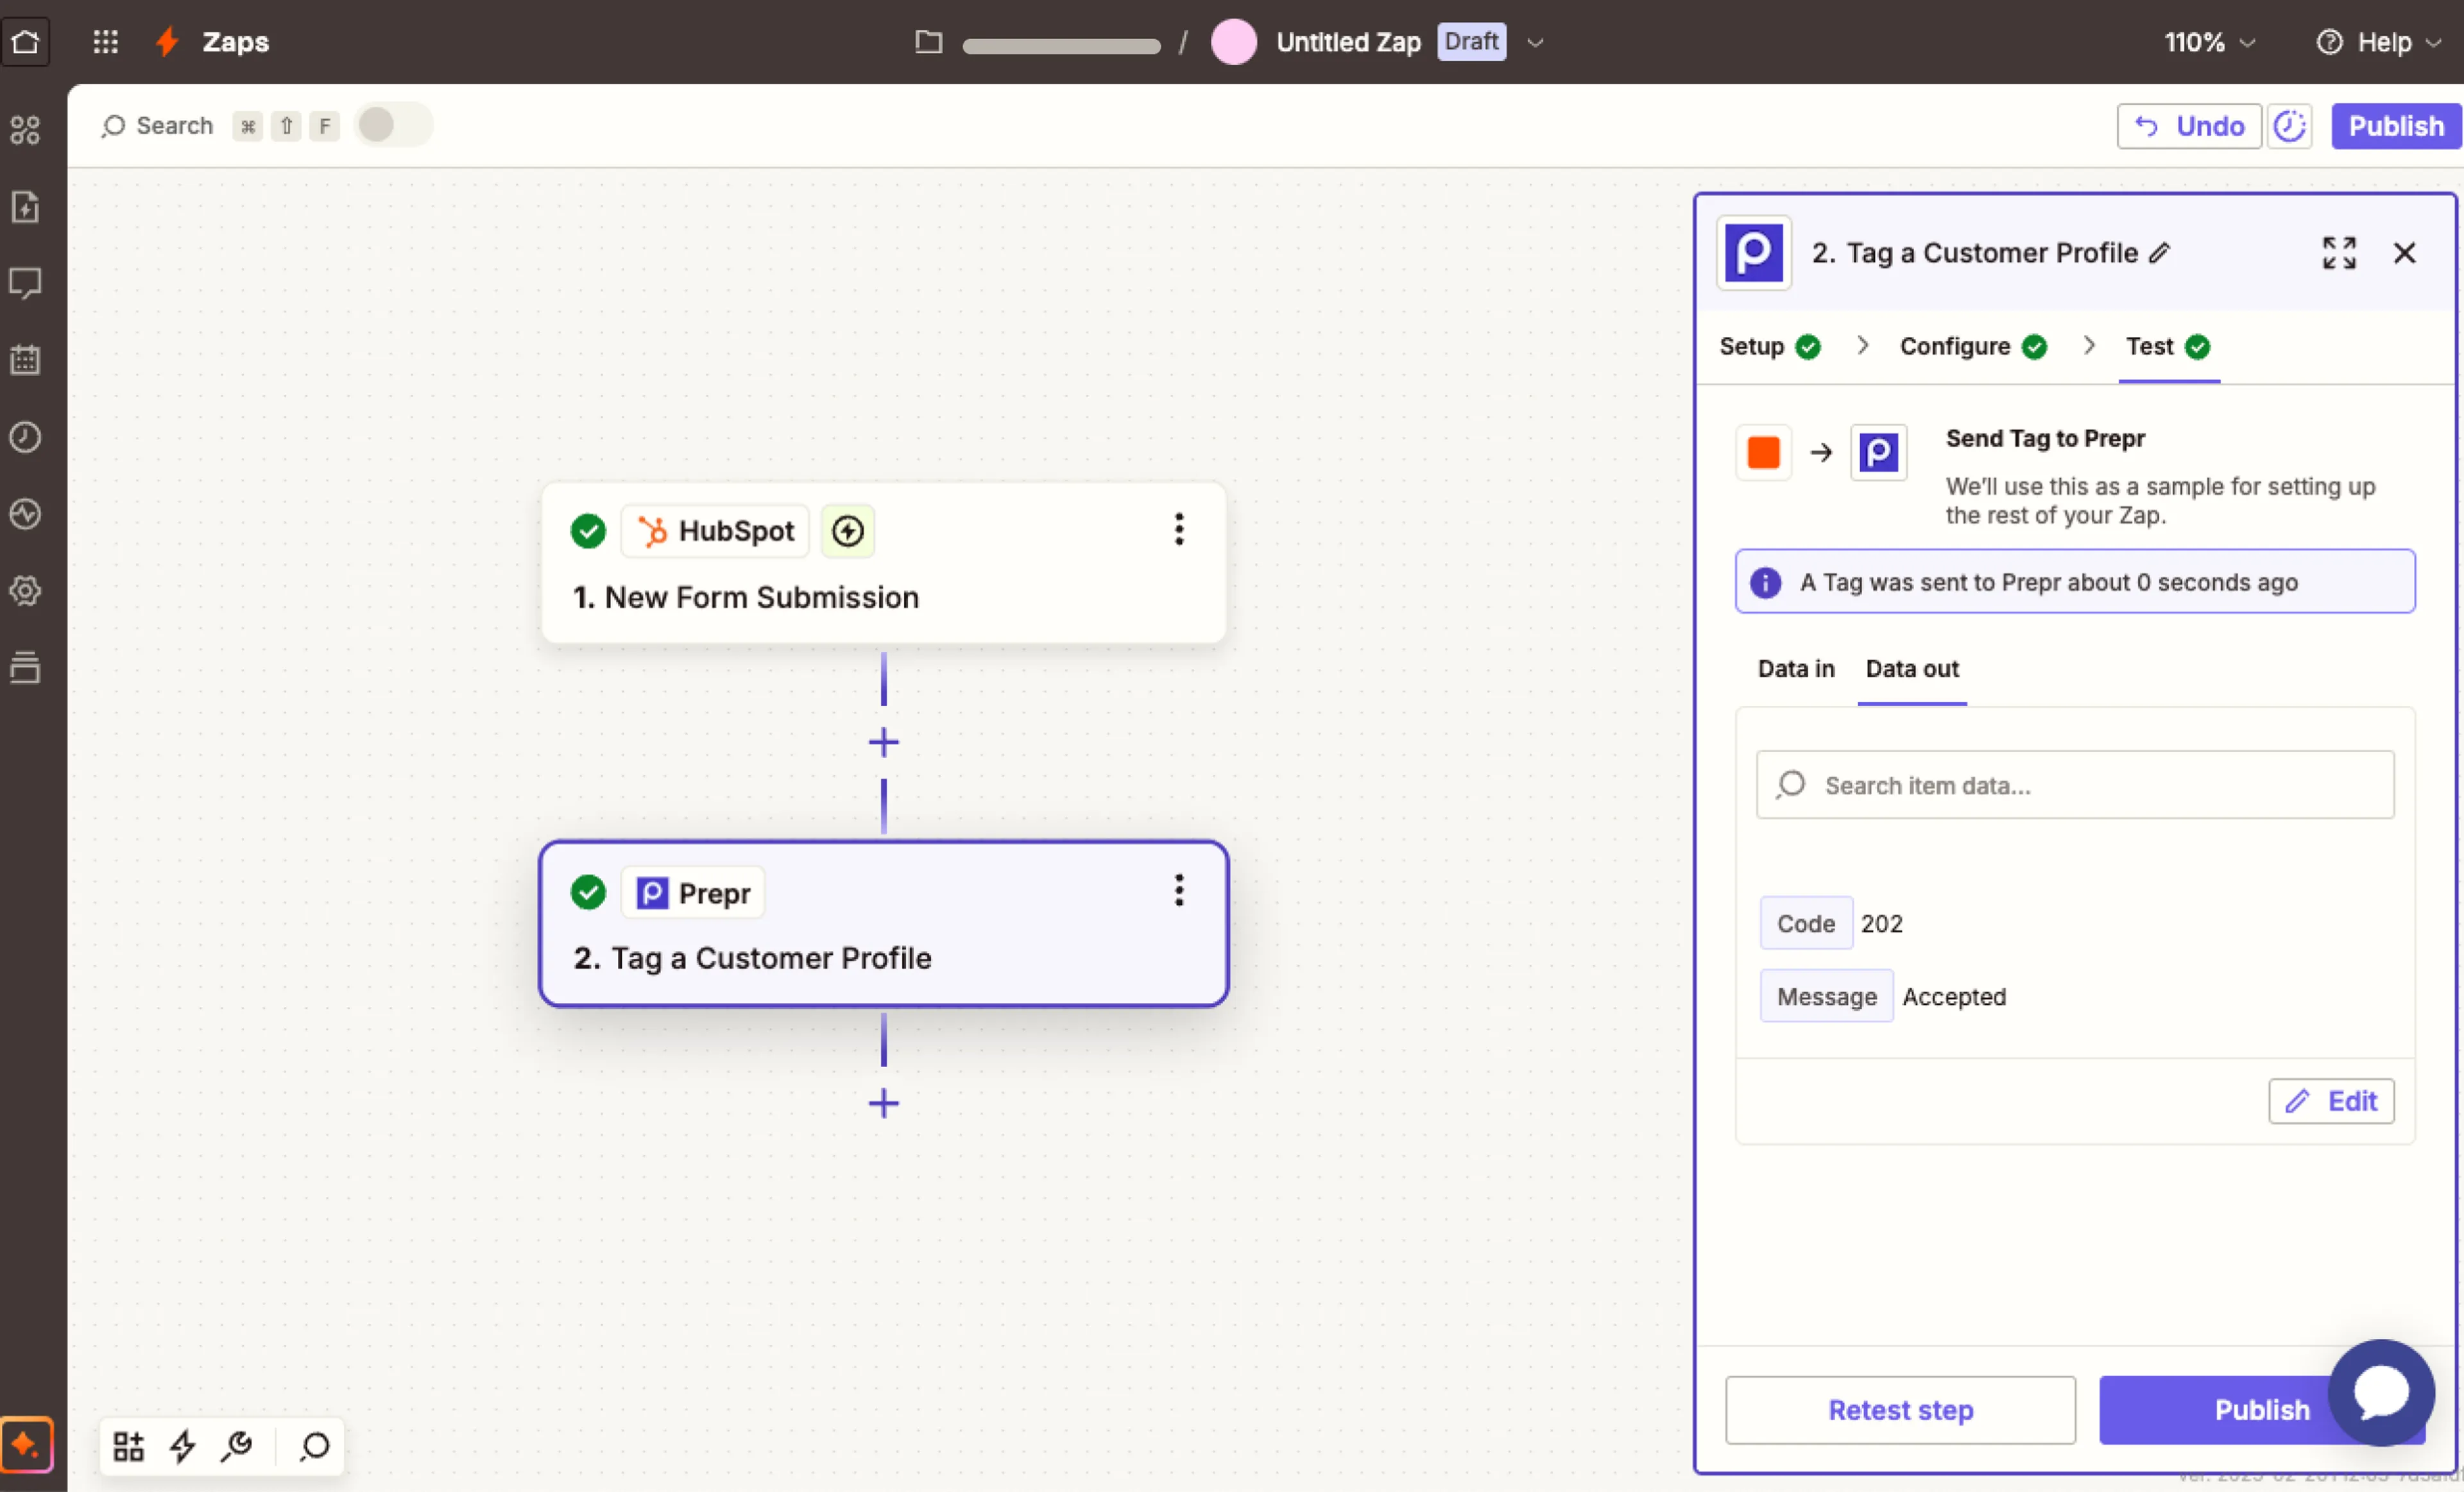Open the sidebar activity pulse icon

click(x=25, y=513)
